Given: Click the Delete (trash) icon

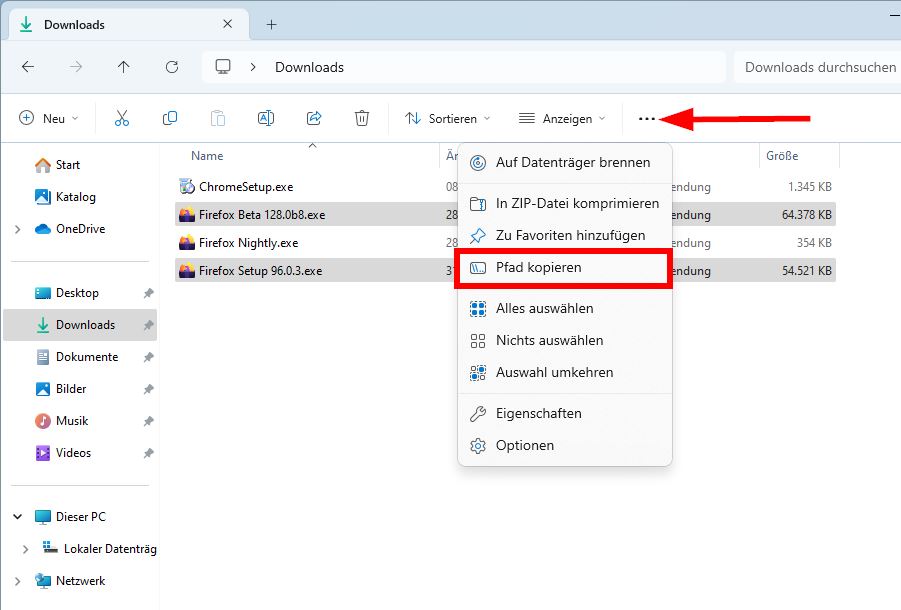Looking at the screenshot, I should [361, 118].
